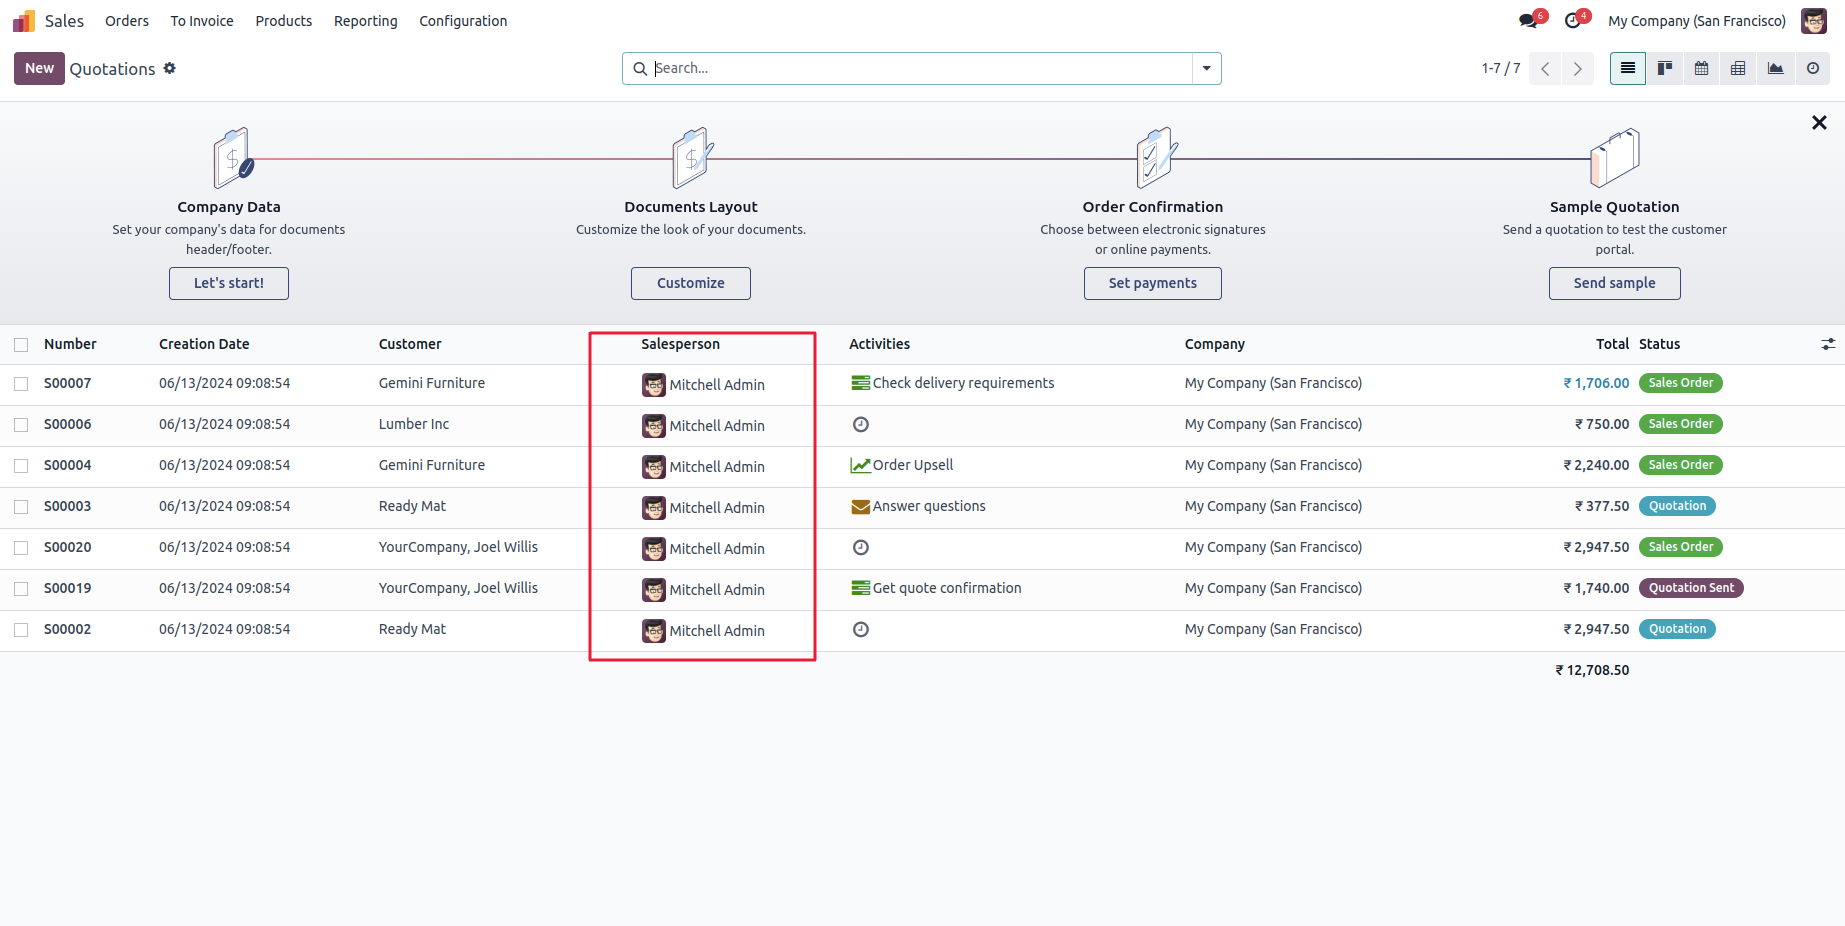Screen dimensions: 1845x926
Task: Open the activity view
Action: 1812,68
